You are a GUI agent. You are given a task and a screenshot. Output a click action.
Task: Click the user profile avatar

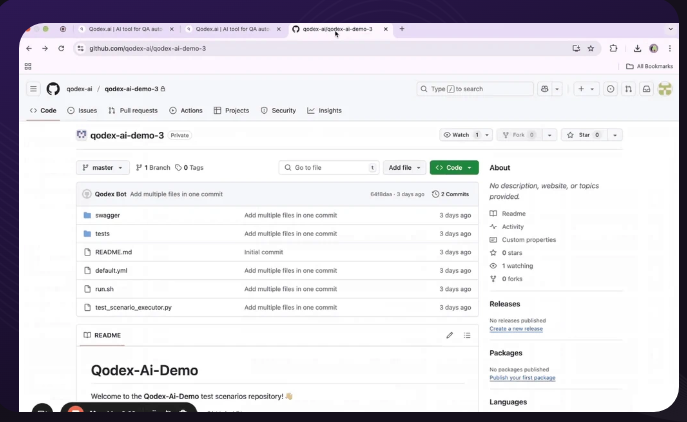click(x=664, y=89)
